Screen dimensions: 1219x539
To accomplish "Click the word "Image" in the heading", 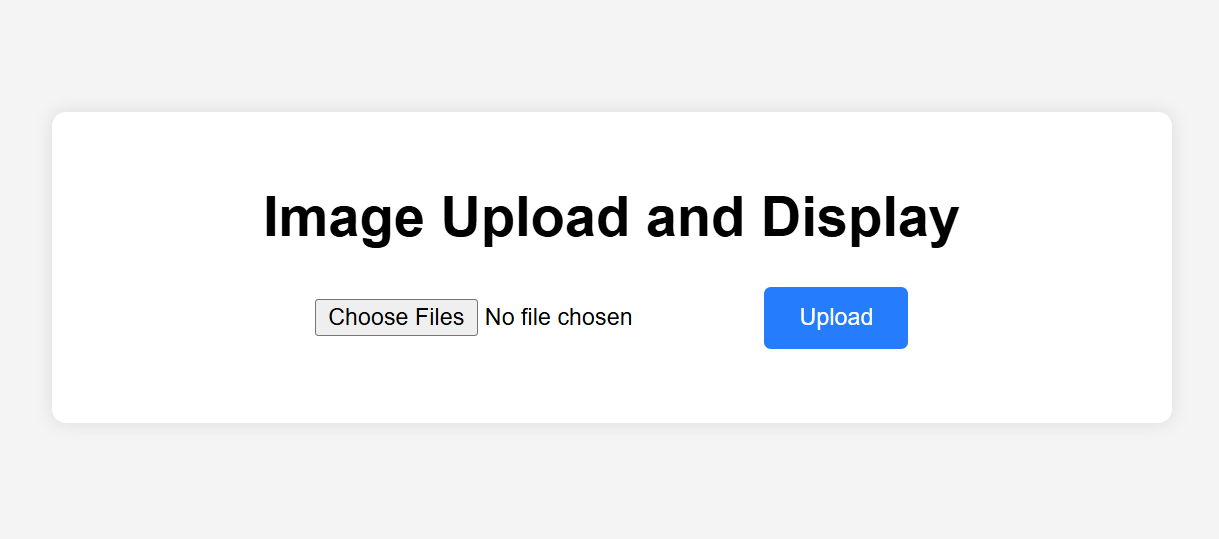I will click(343, 216).
